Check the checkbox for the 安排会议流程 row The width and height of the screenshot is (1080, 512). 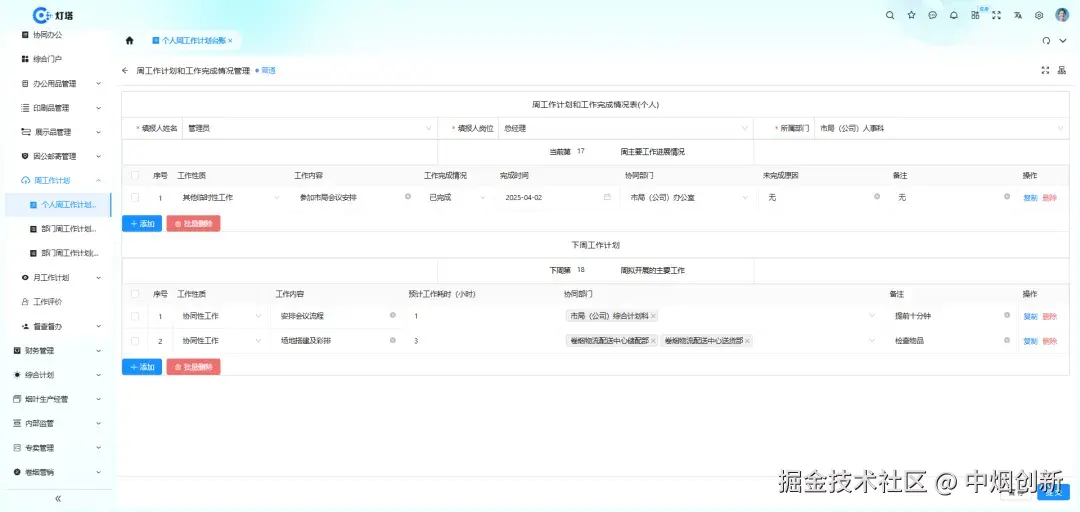tap(135, 316)
